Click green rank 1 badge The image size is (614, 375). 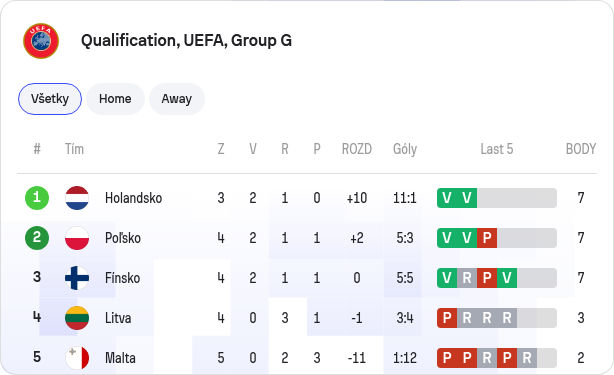tap(37, 198)
